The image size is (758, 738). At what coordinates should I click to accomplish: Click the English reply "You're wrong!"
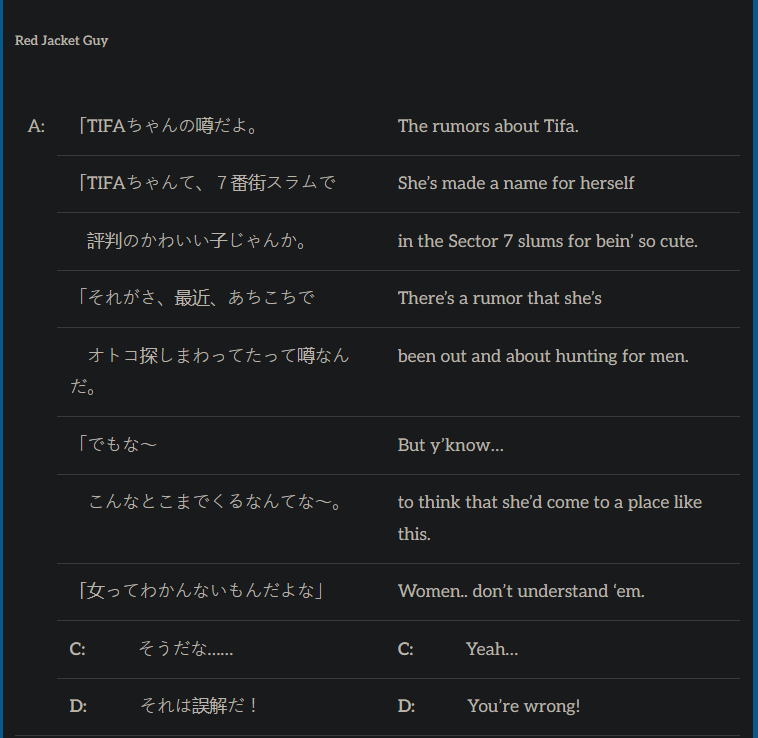(523, 706)
